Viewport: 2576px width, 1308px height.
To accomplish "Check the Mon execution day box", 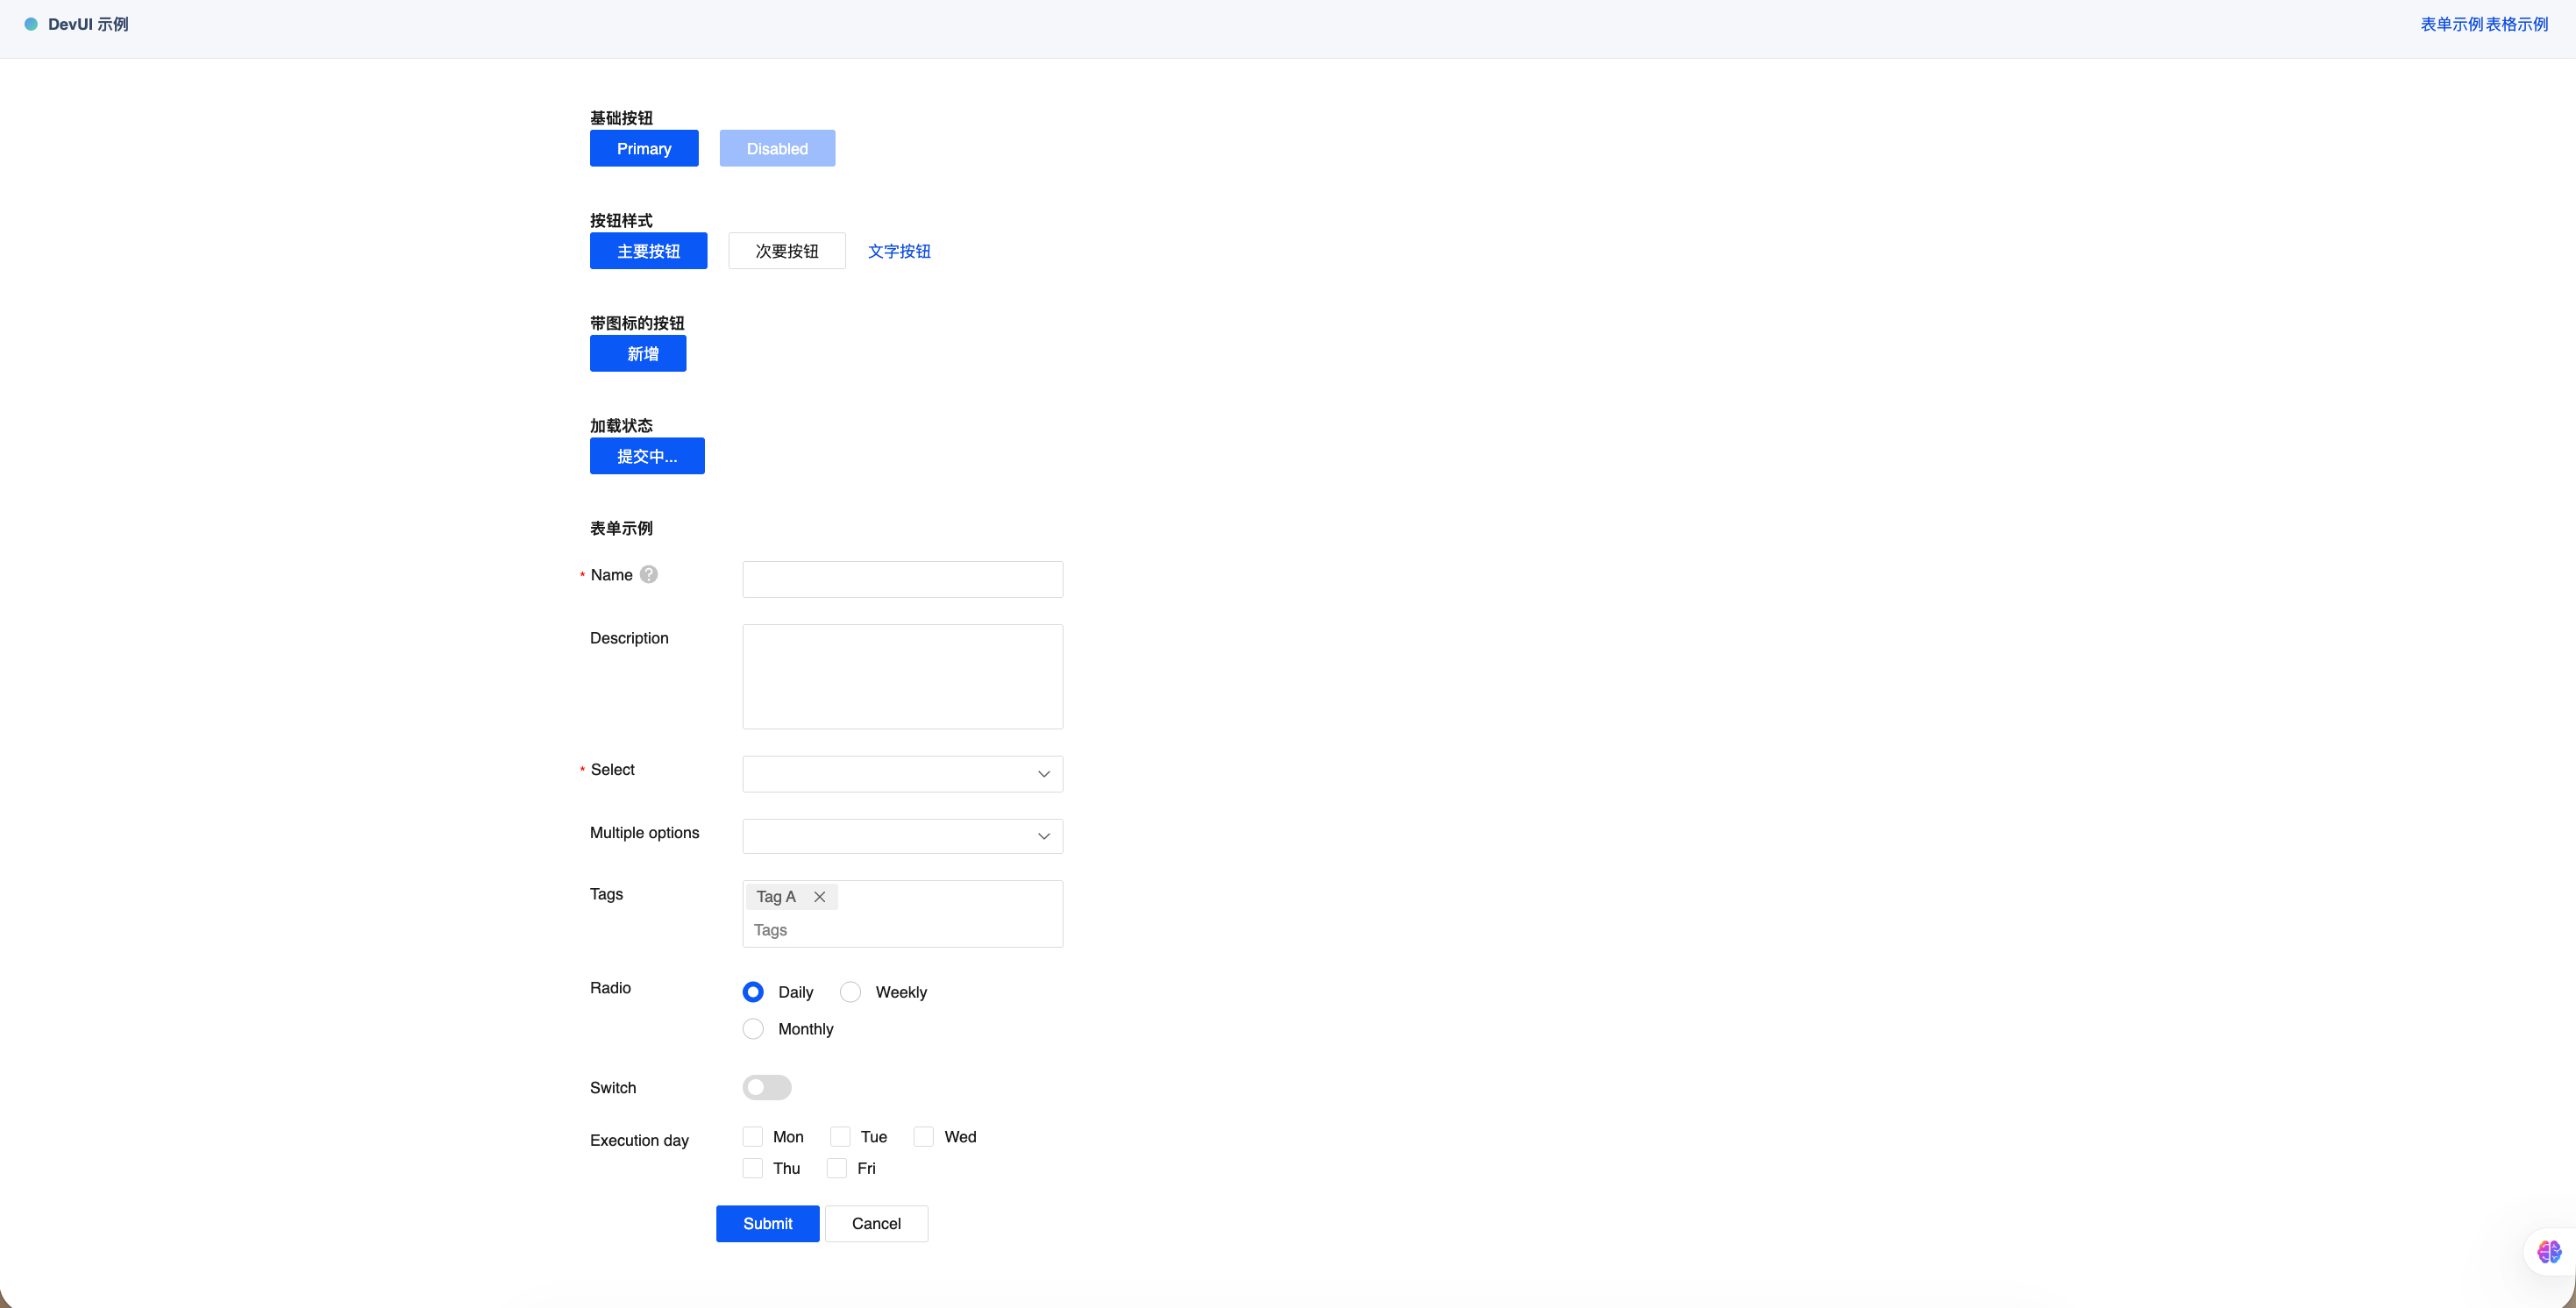I will (753, 1137).
